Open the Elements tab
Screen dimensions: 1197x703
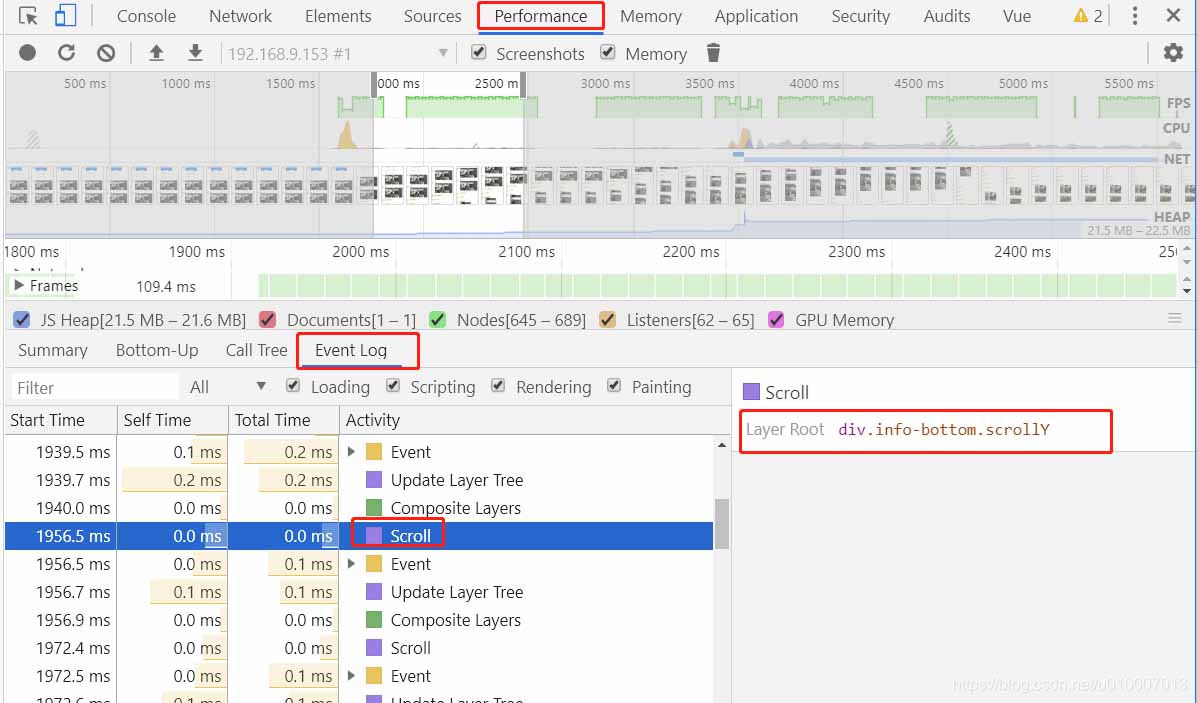(338, 16)
